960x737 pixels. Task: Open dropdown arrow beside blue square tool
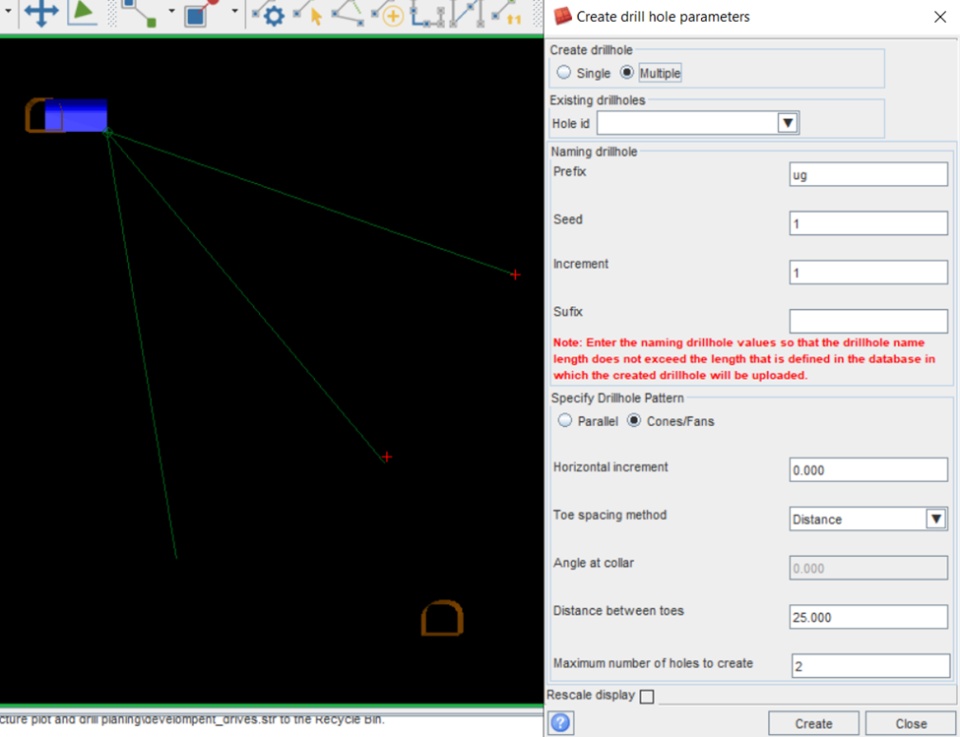tap(234, 12)
